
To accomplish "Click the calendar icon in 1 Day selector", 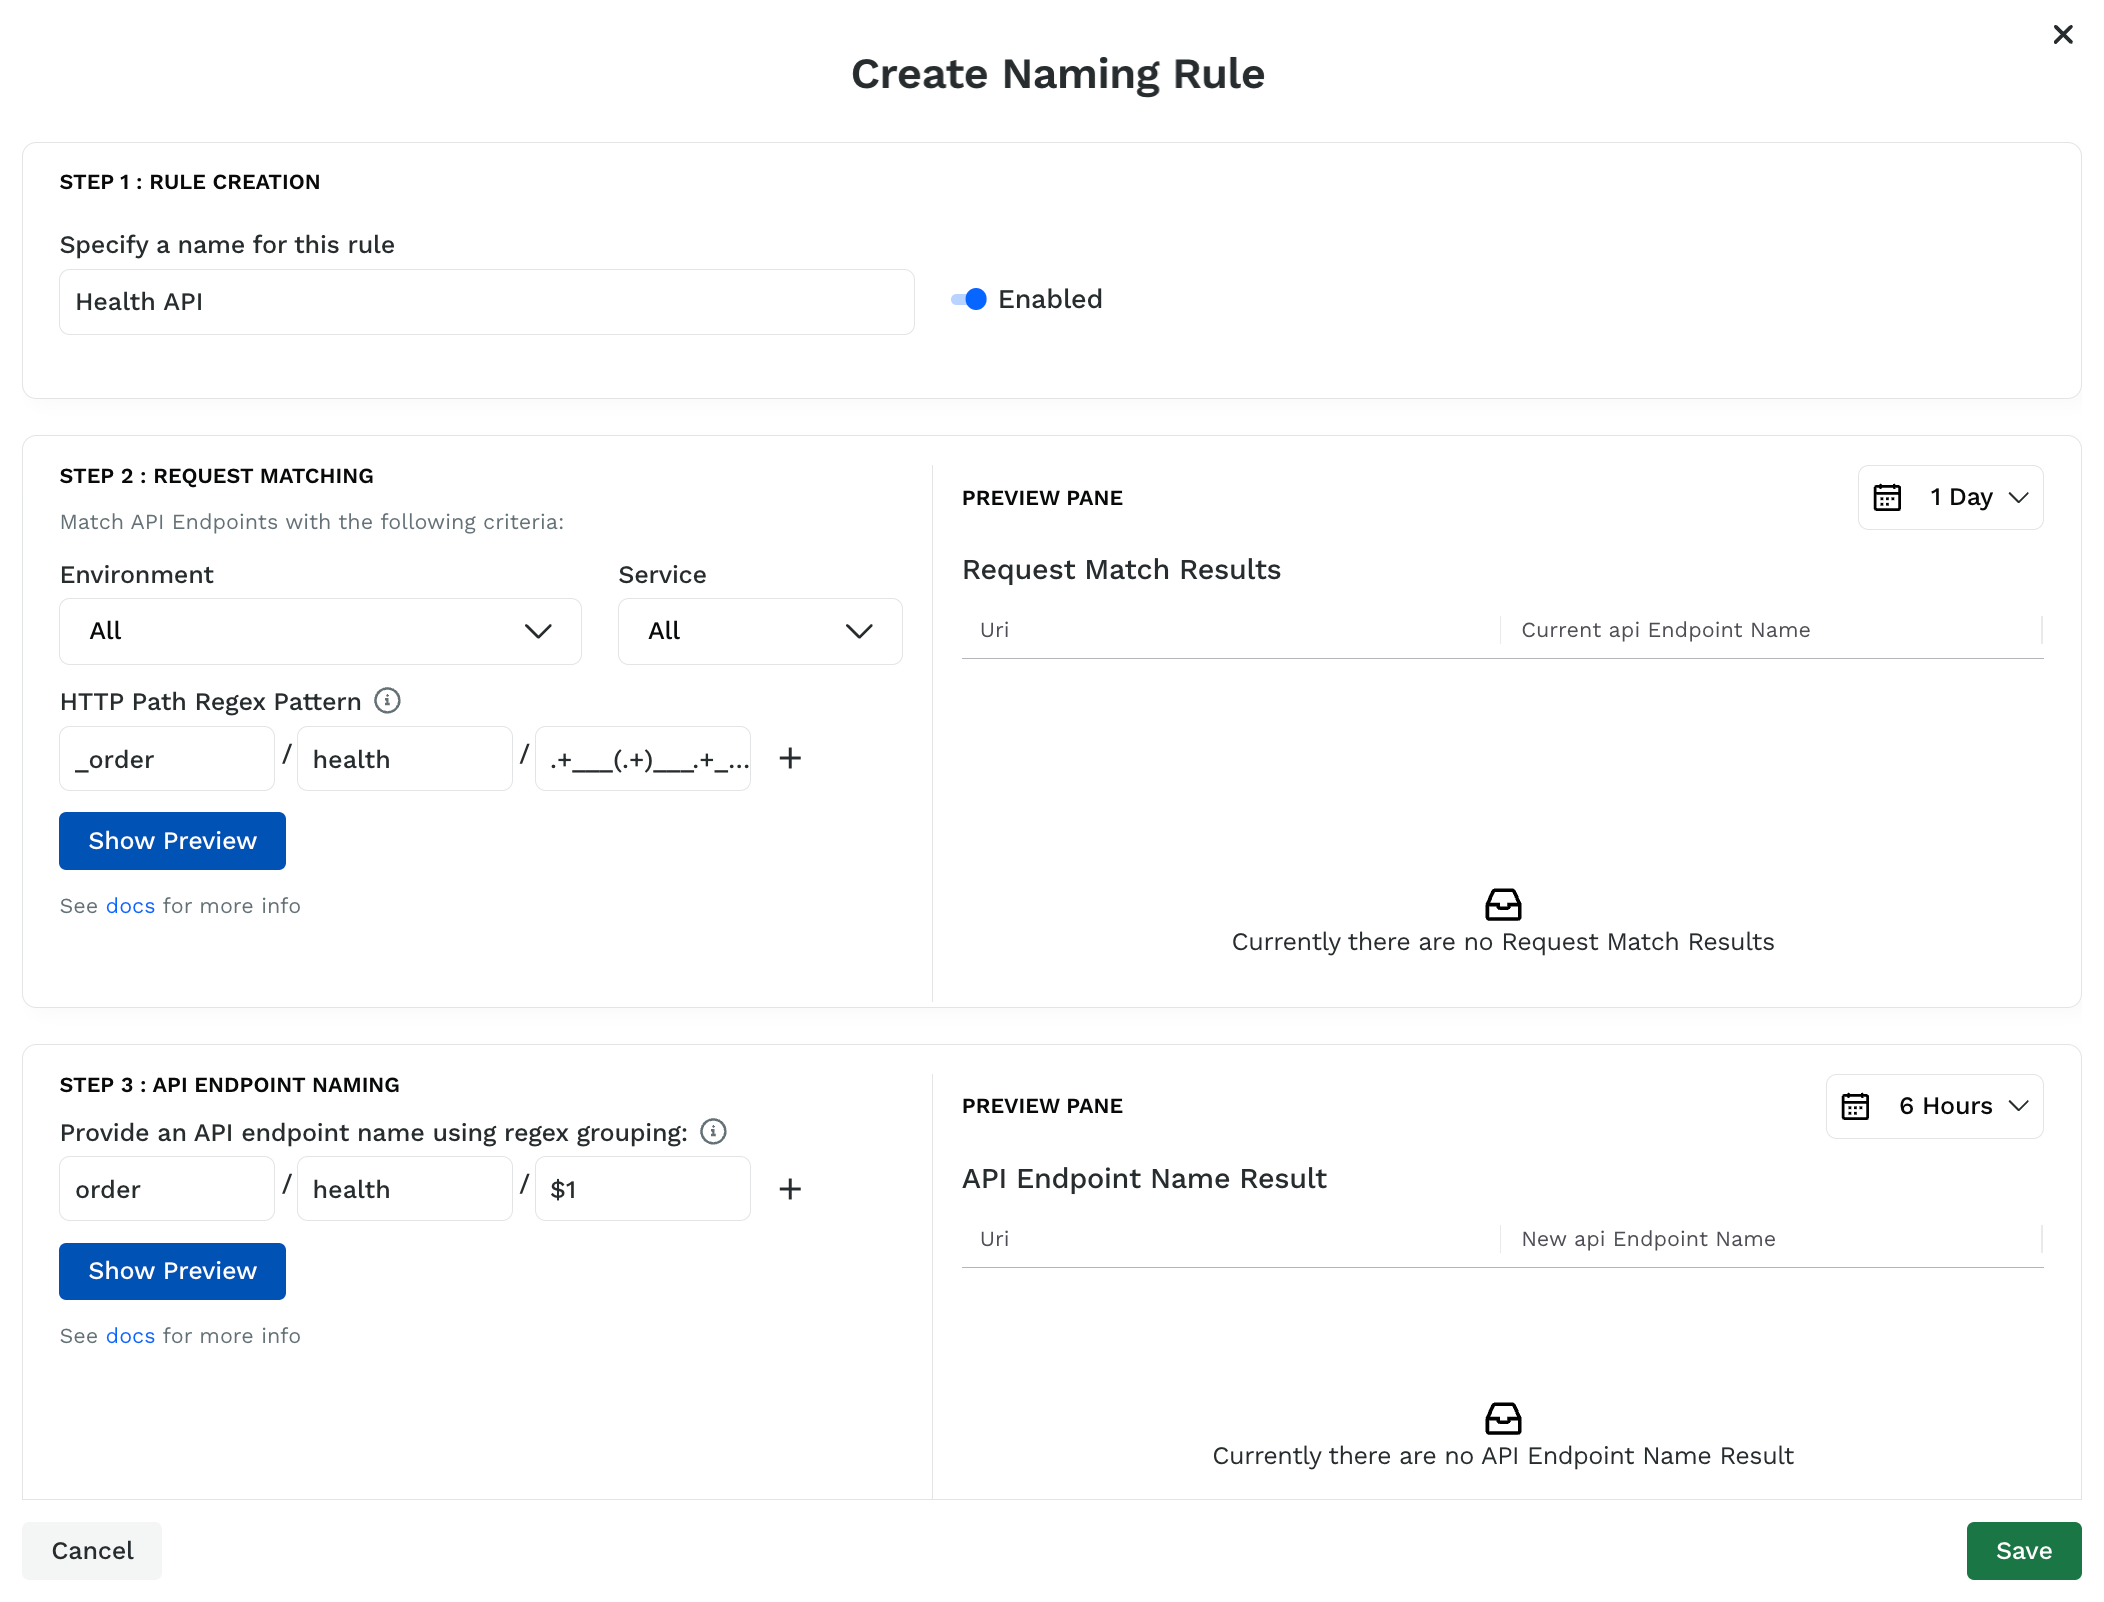I will pyautogui.click(x=1887, y=497).
